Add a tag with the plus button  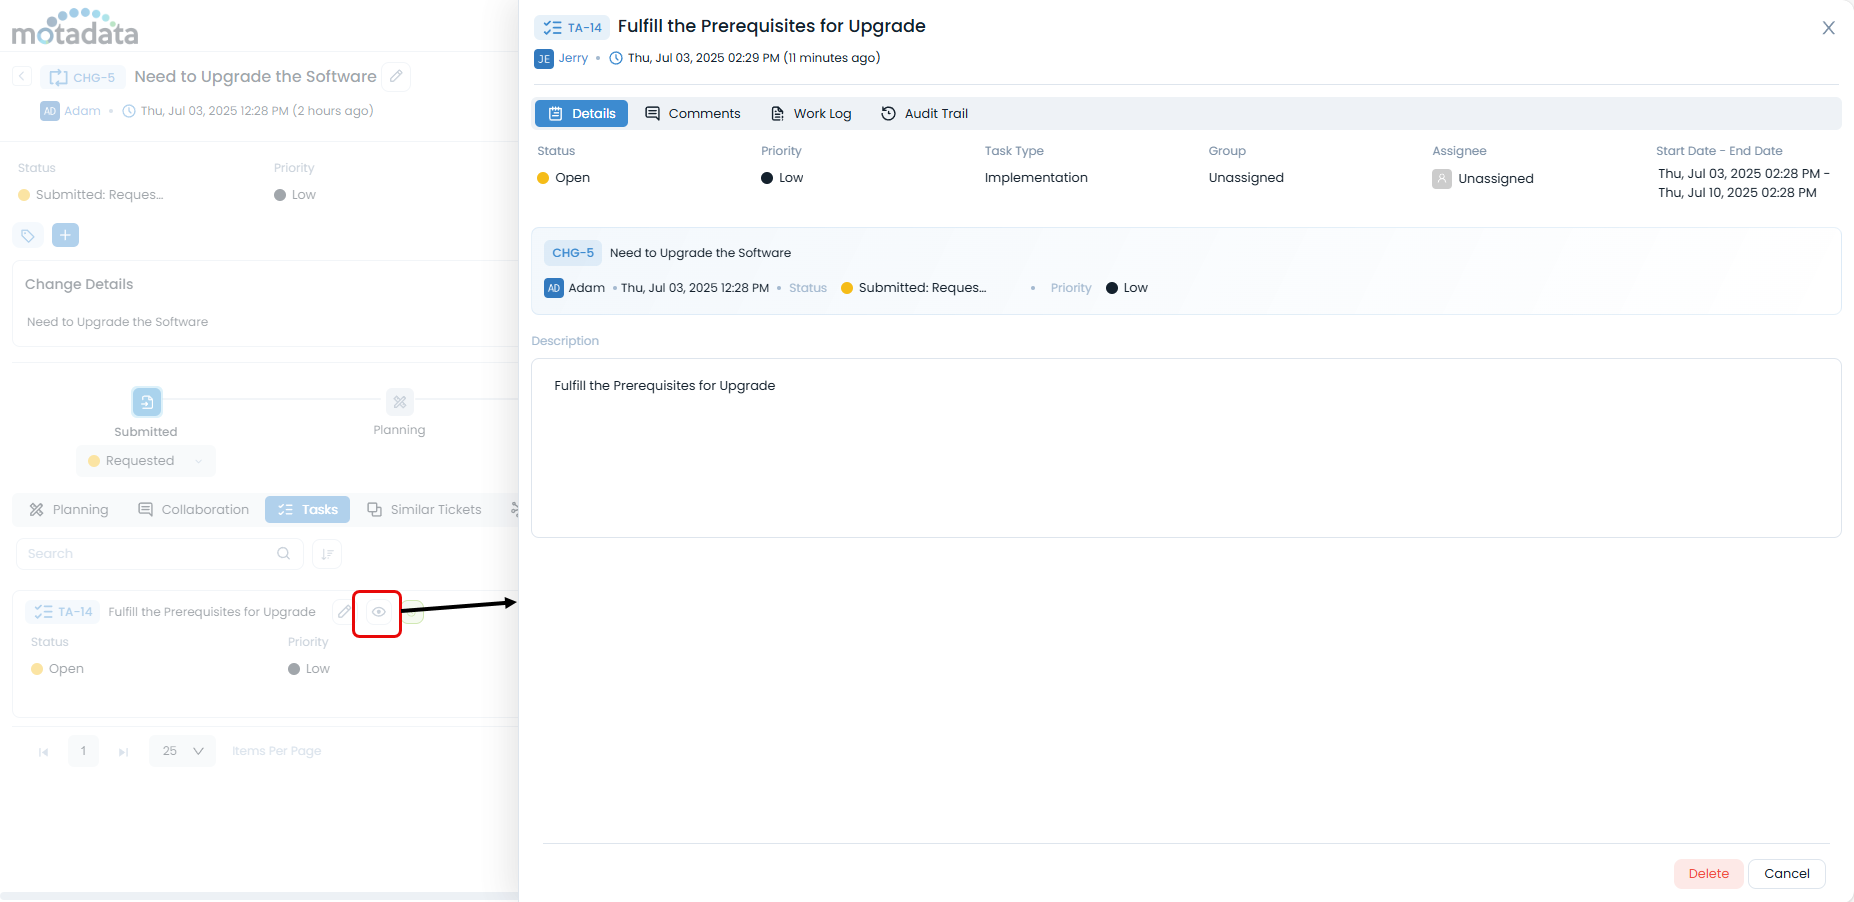65,235
